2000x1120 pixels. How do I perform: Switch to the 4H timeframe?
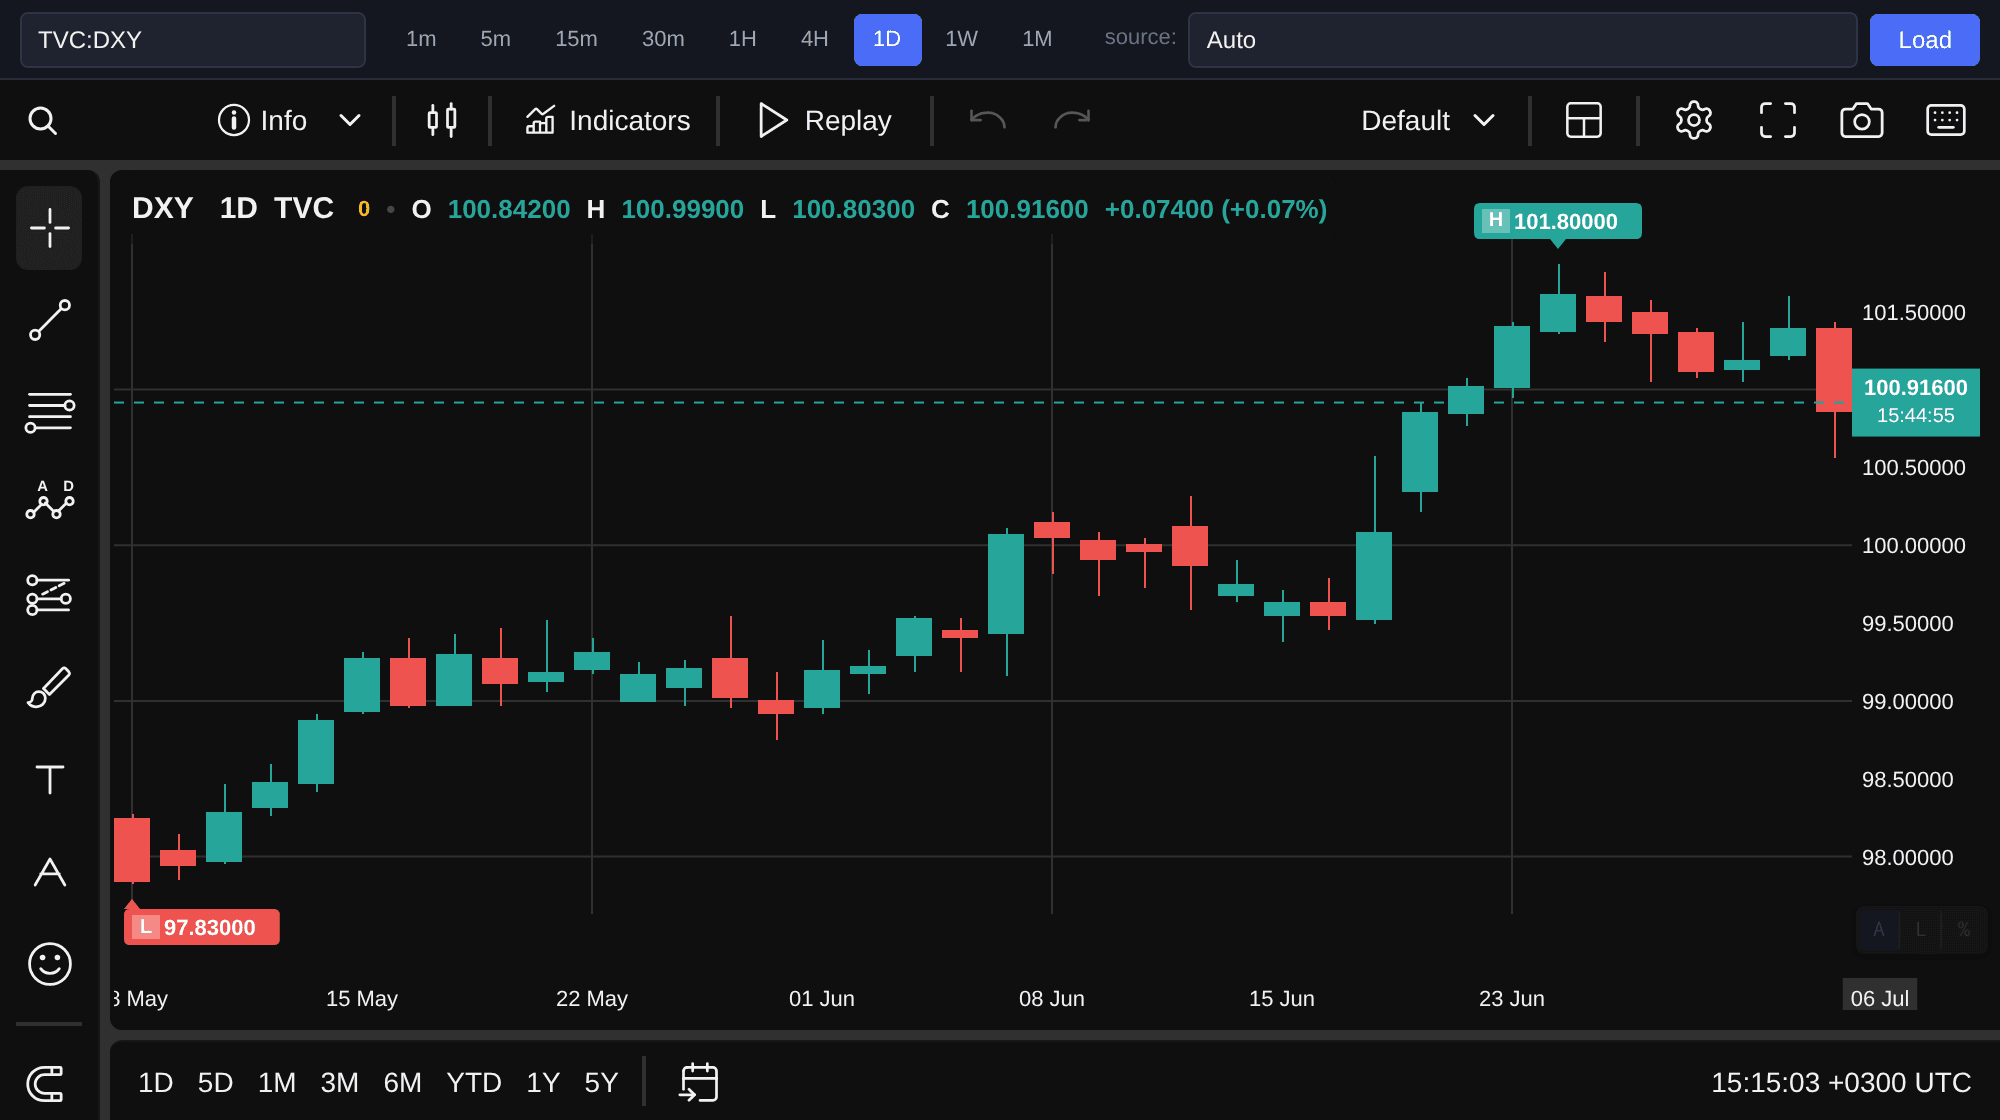[814, 40]
